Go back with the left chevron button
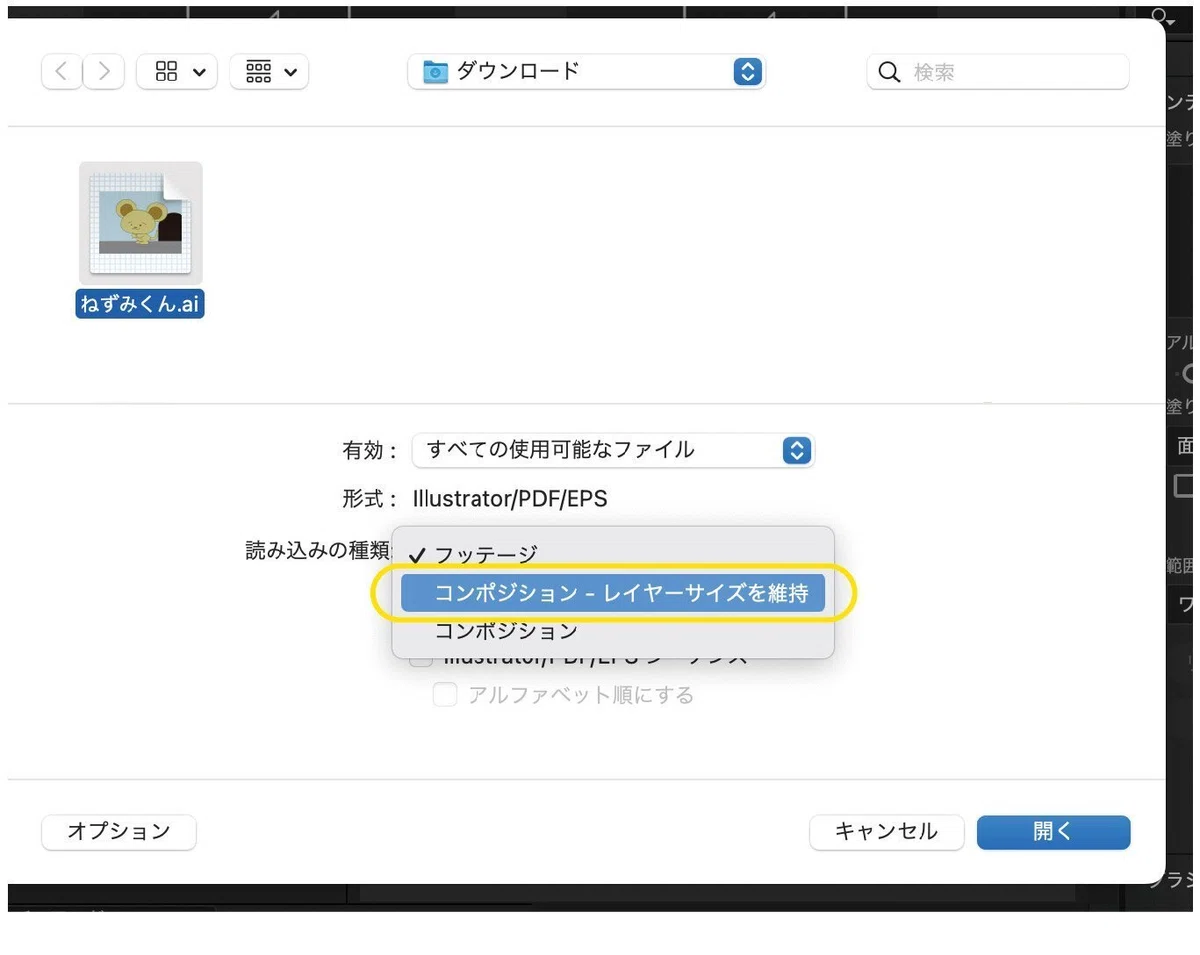This screenshot has height=955, width=1200. pyautogui.click(x=62, y=72)
